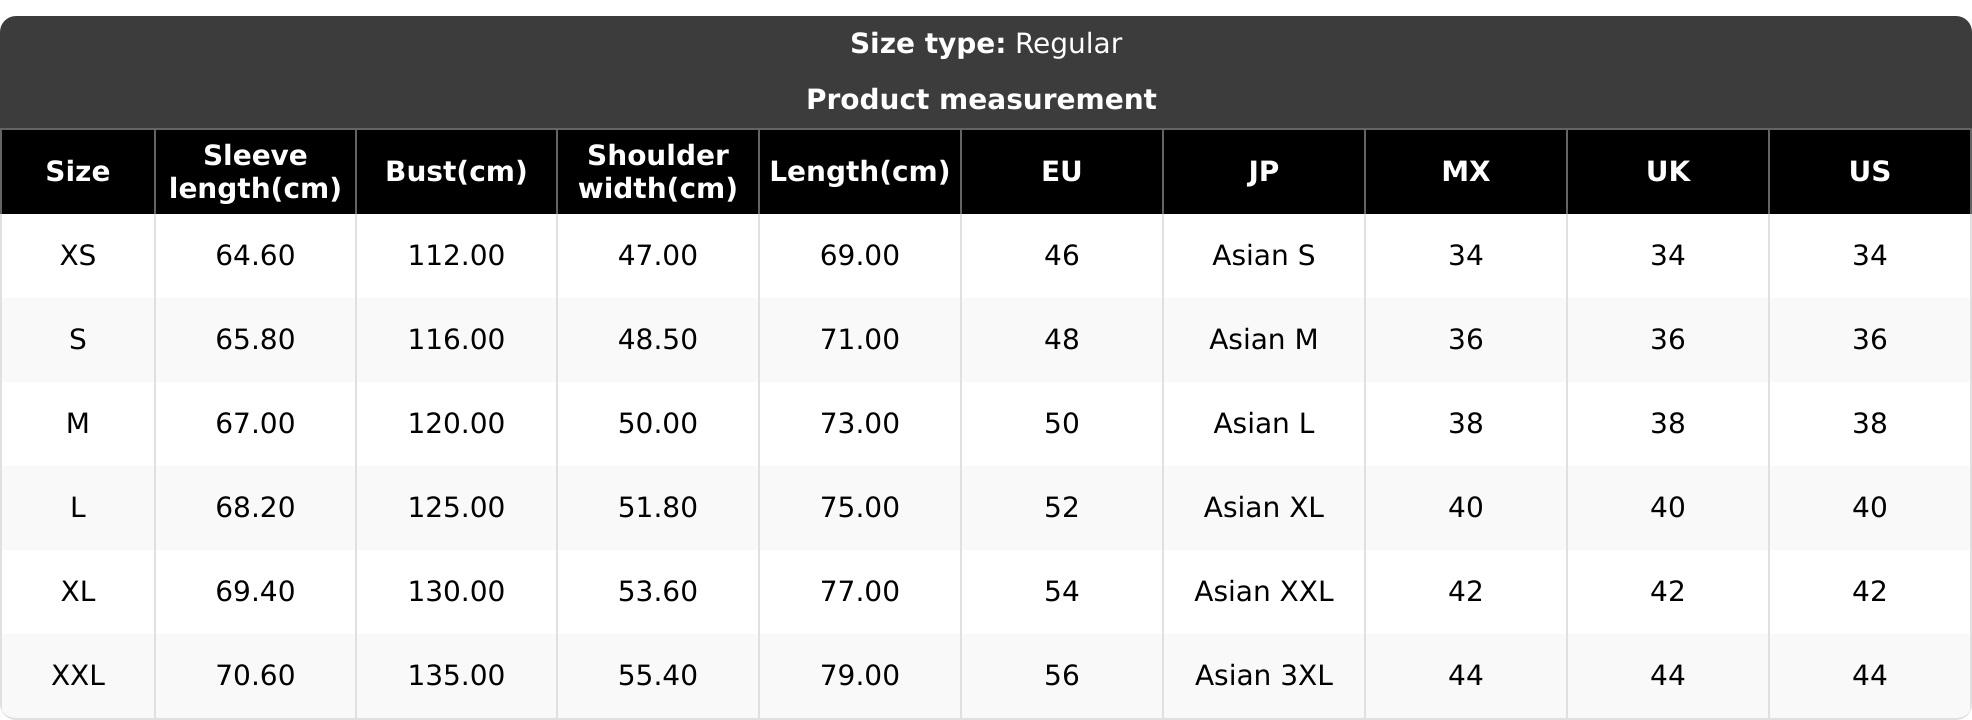Select the Shoulder width(cm) header
The height and width of the screenshot is (720, 1972).
(658, 172)
